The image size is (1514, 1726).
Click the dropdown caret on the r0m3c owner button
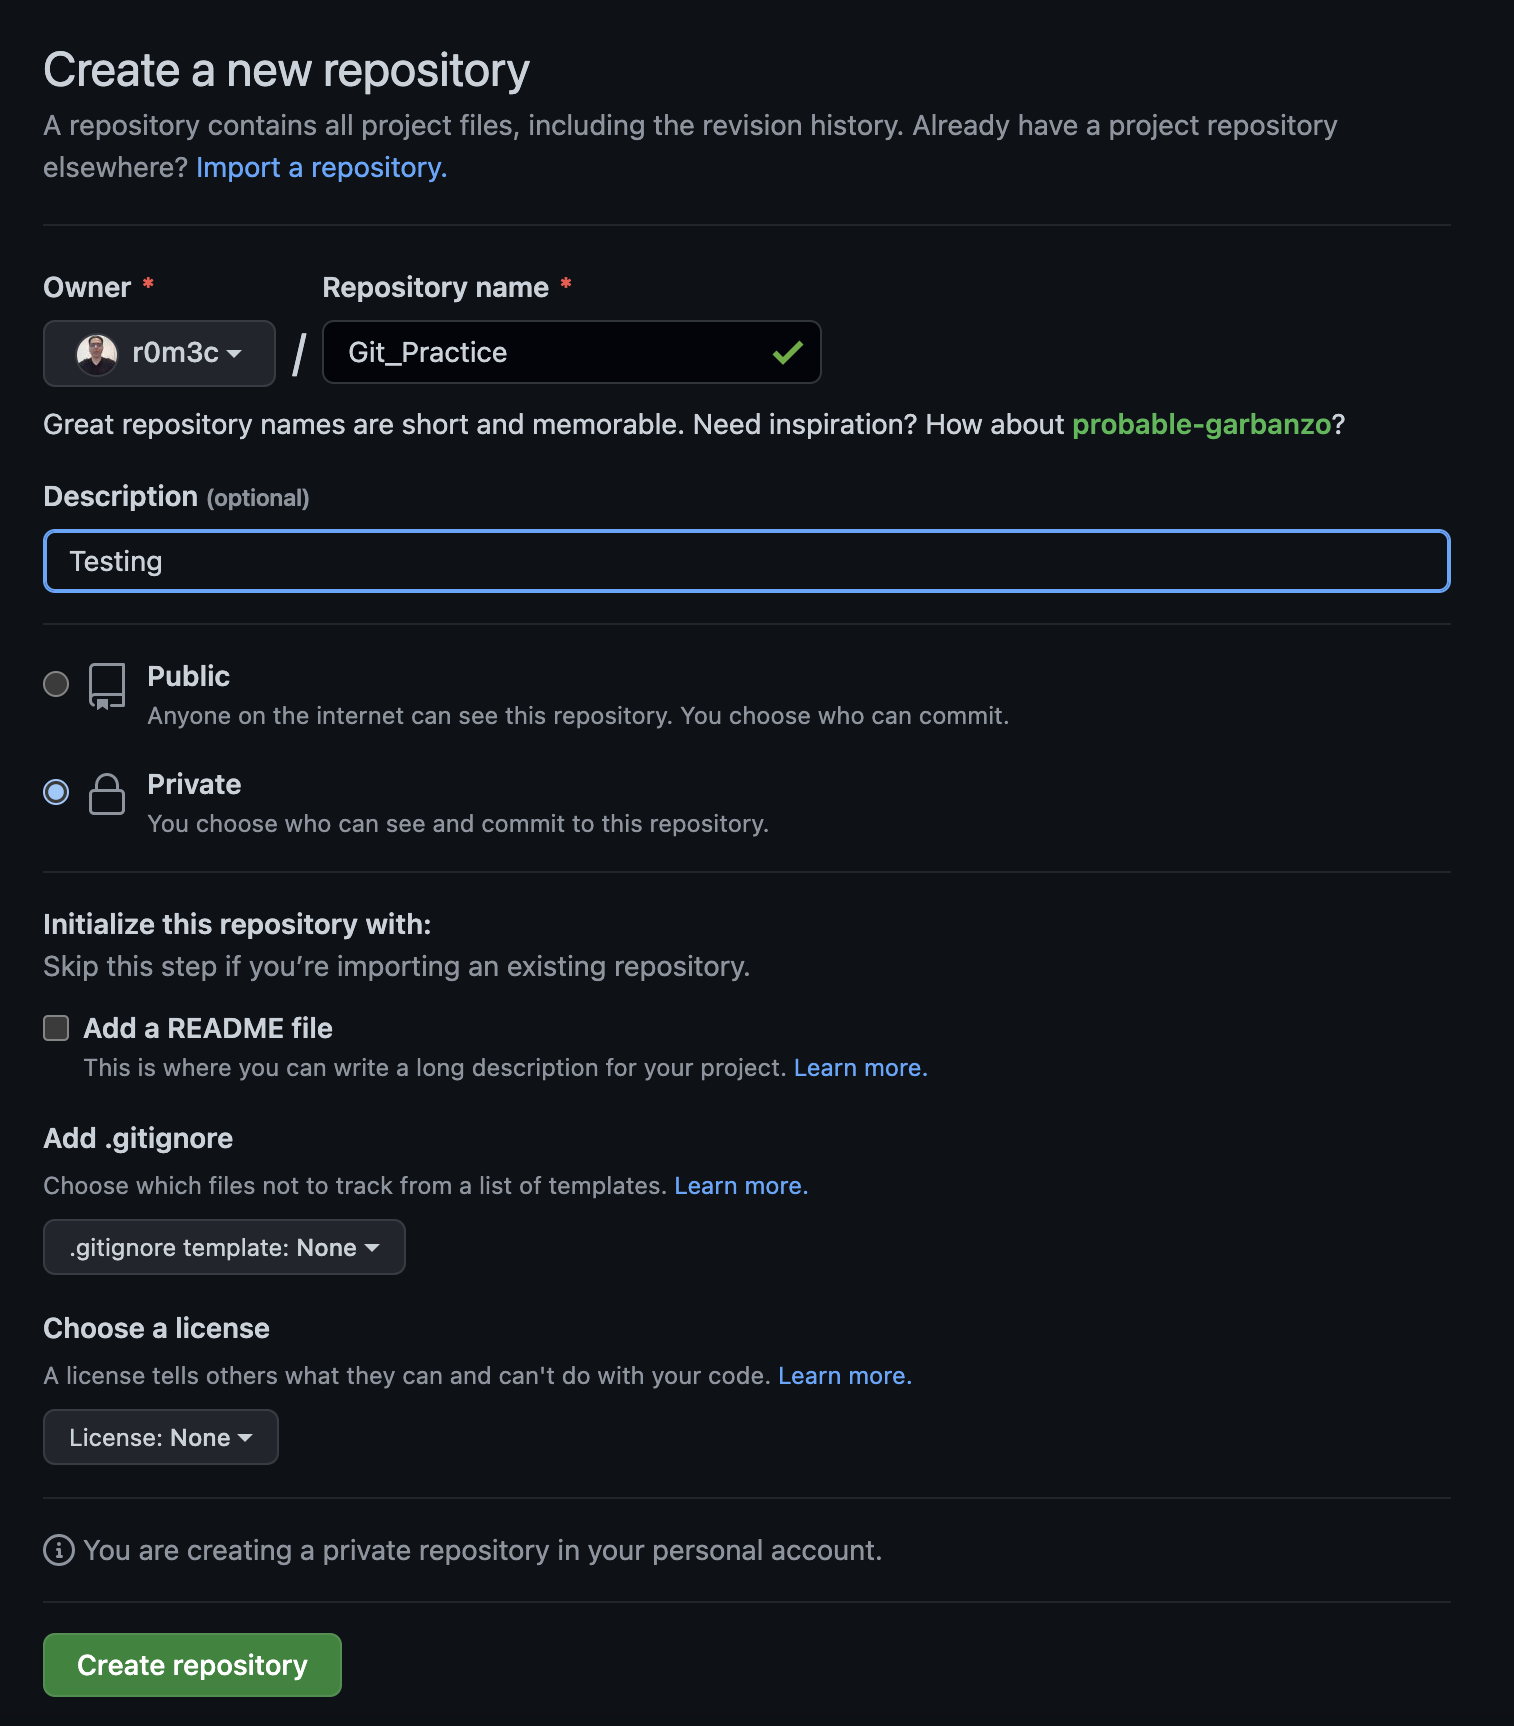[x=236, y=353]
